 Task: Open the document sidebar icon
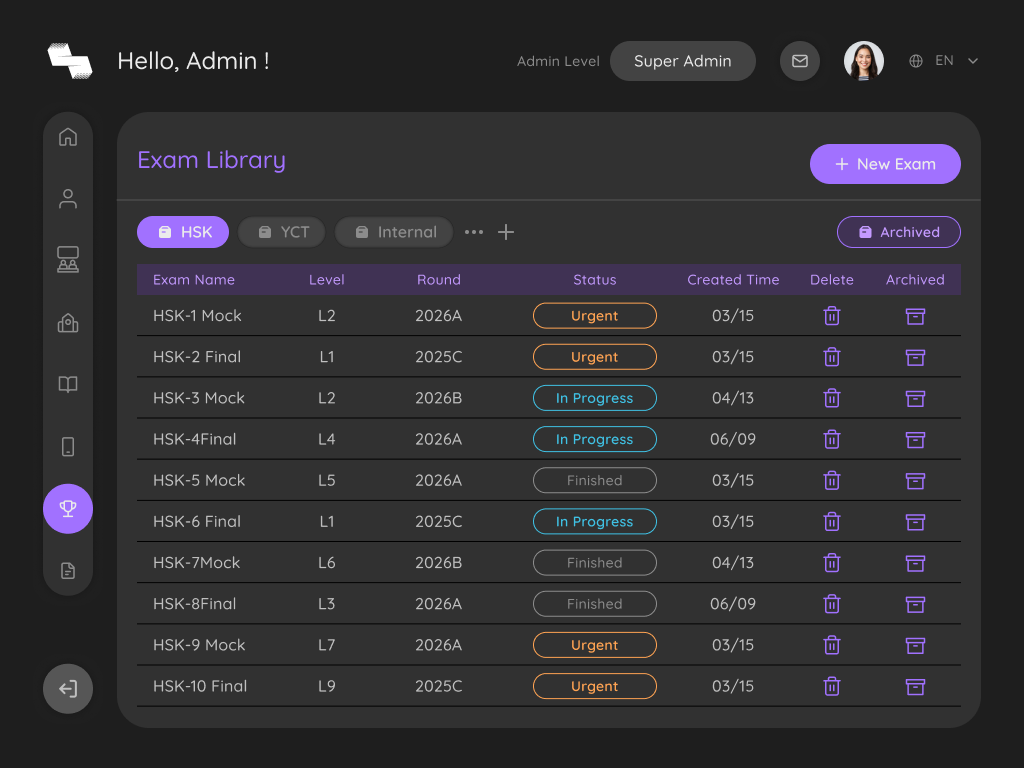(x=68, y=571)
